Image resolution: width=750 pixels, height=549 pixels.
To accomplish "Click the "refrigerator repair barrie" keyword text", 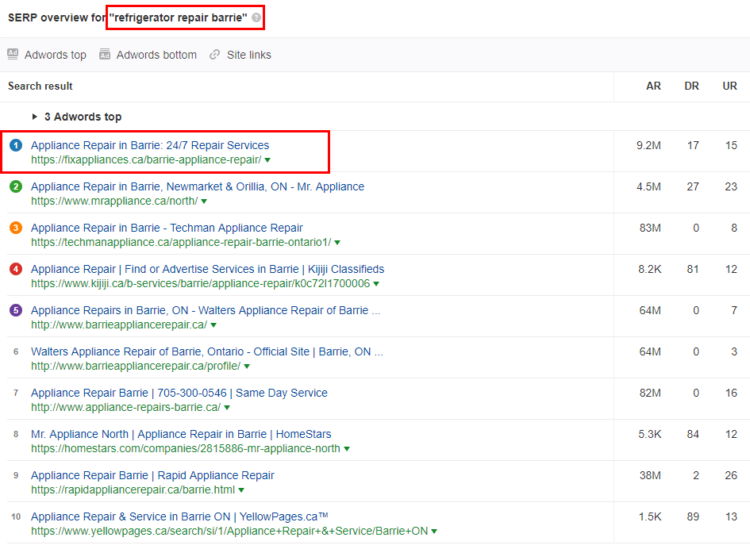I will [178, 18].
